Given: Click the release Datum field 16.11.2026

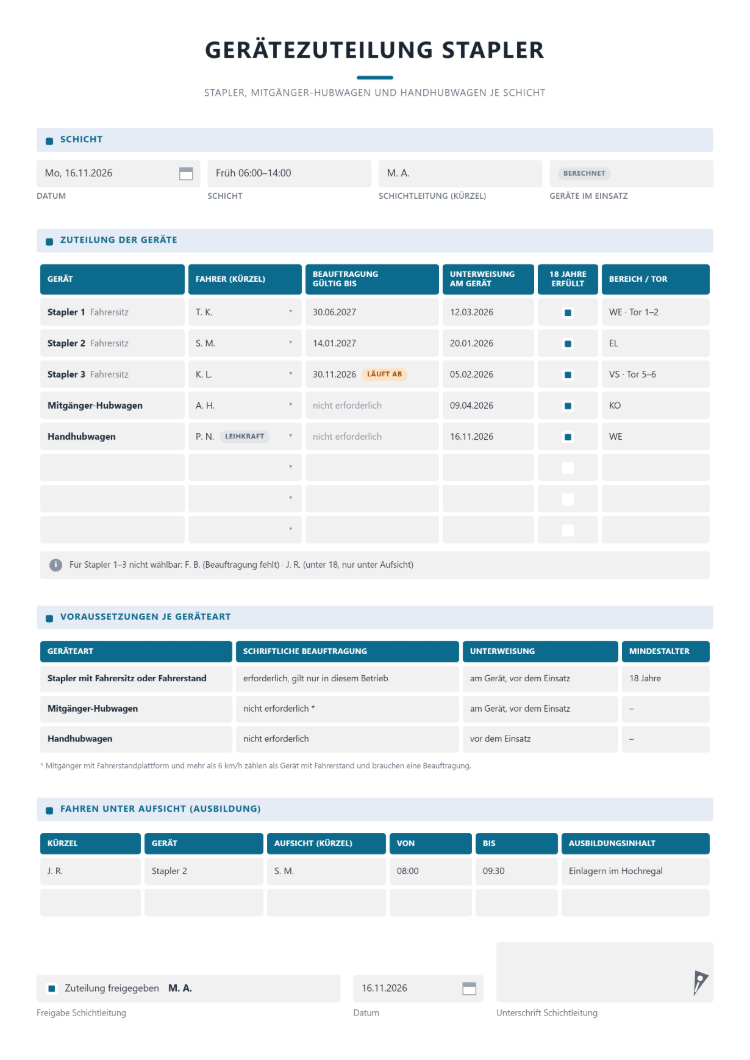Looking at the screenshot, I should click(x=419, y=988).
